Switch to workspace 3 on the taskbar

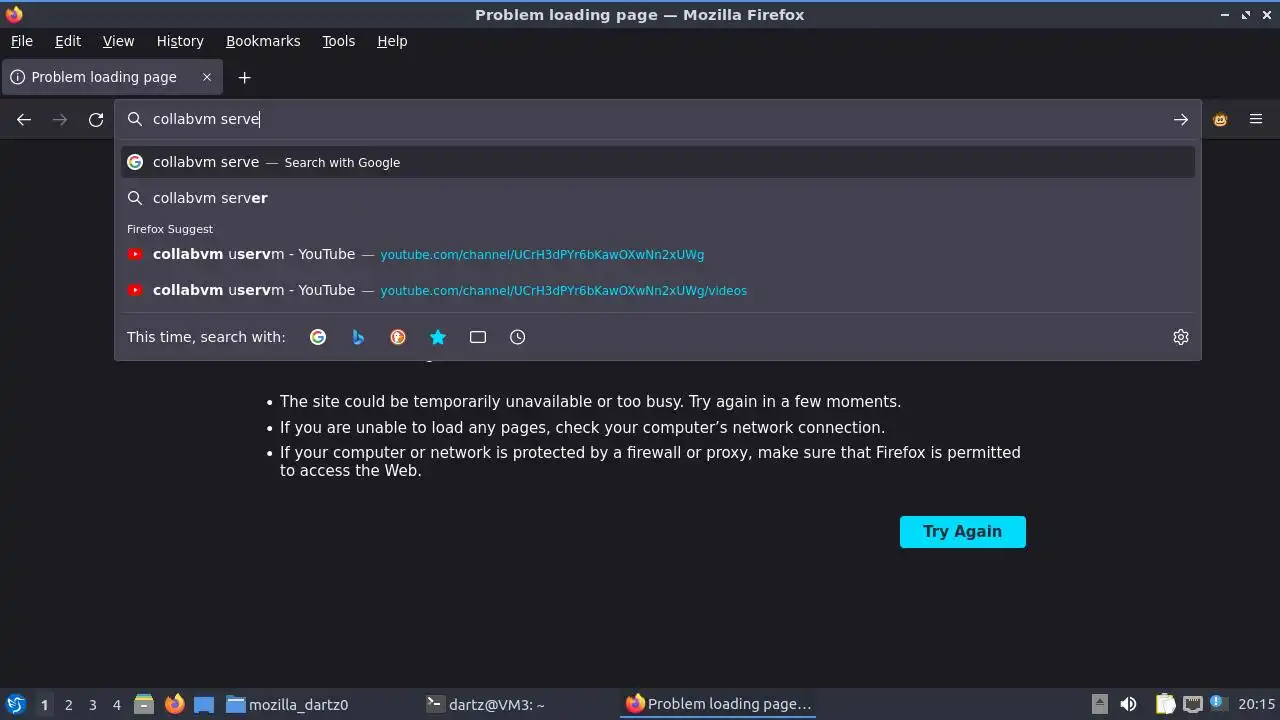point(92,705)
